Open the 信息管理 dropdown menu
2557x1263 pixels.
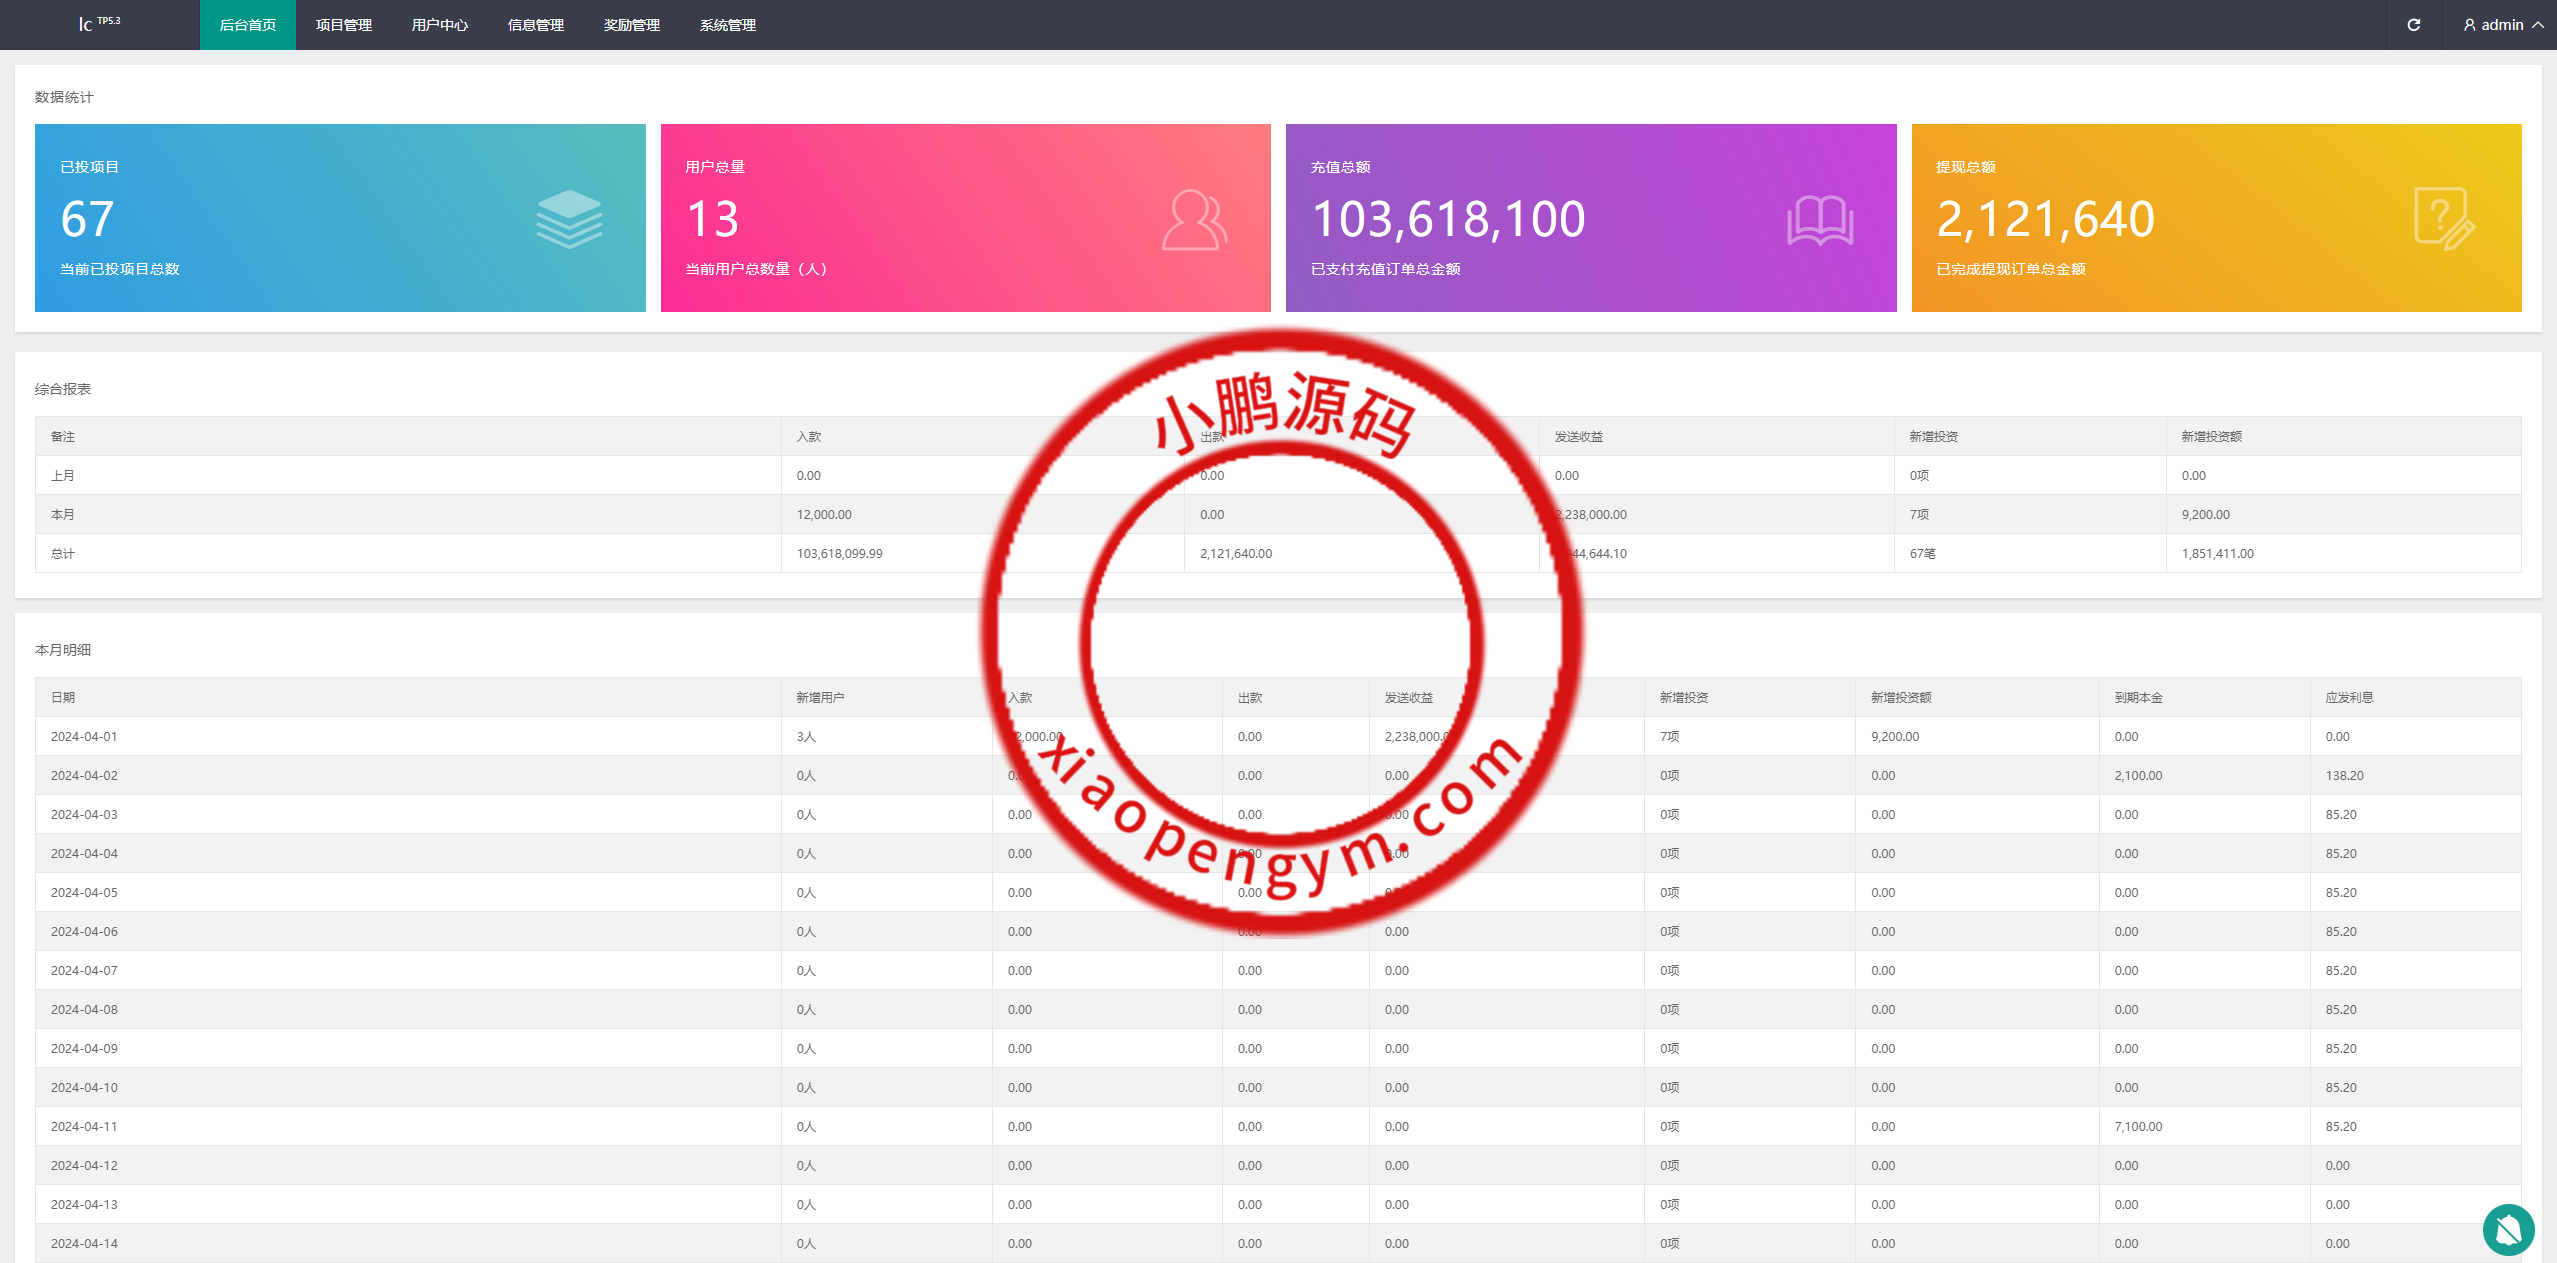536,25
